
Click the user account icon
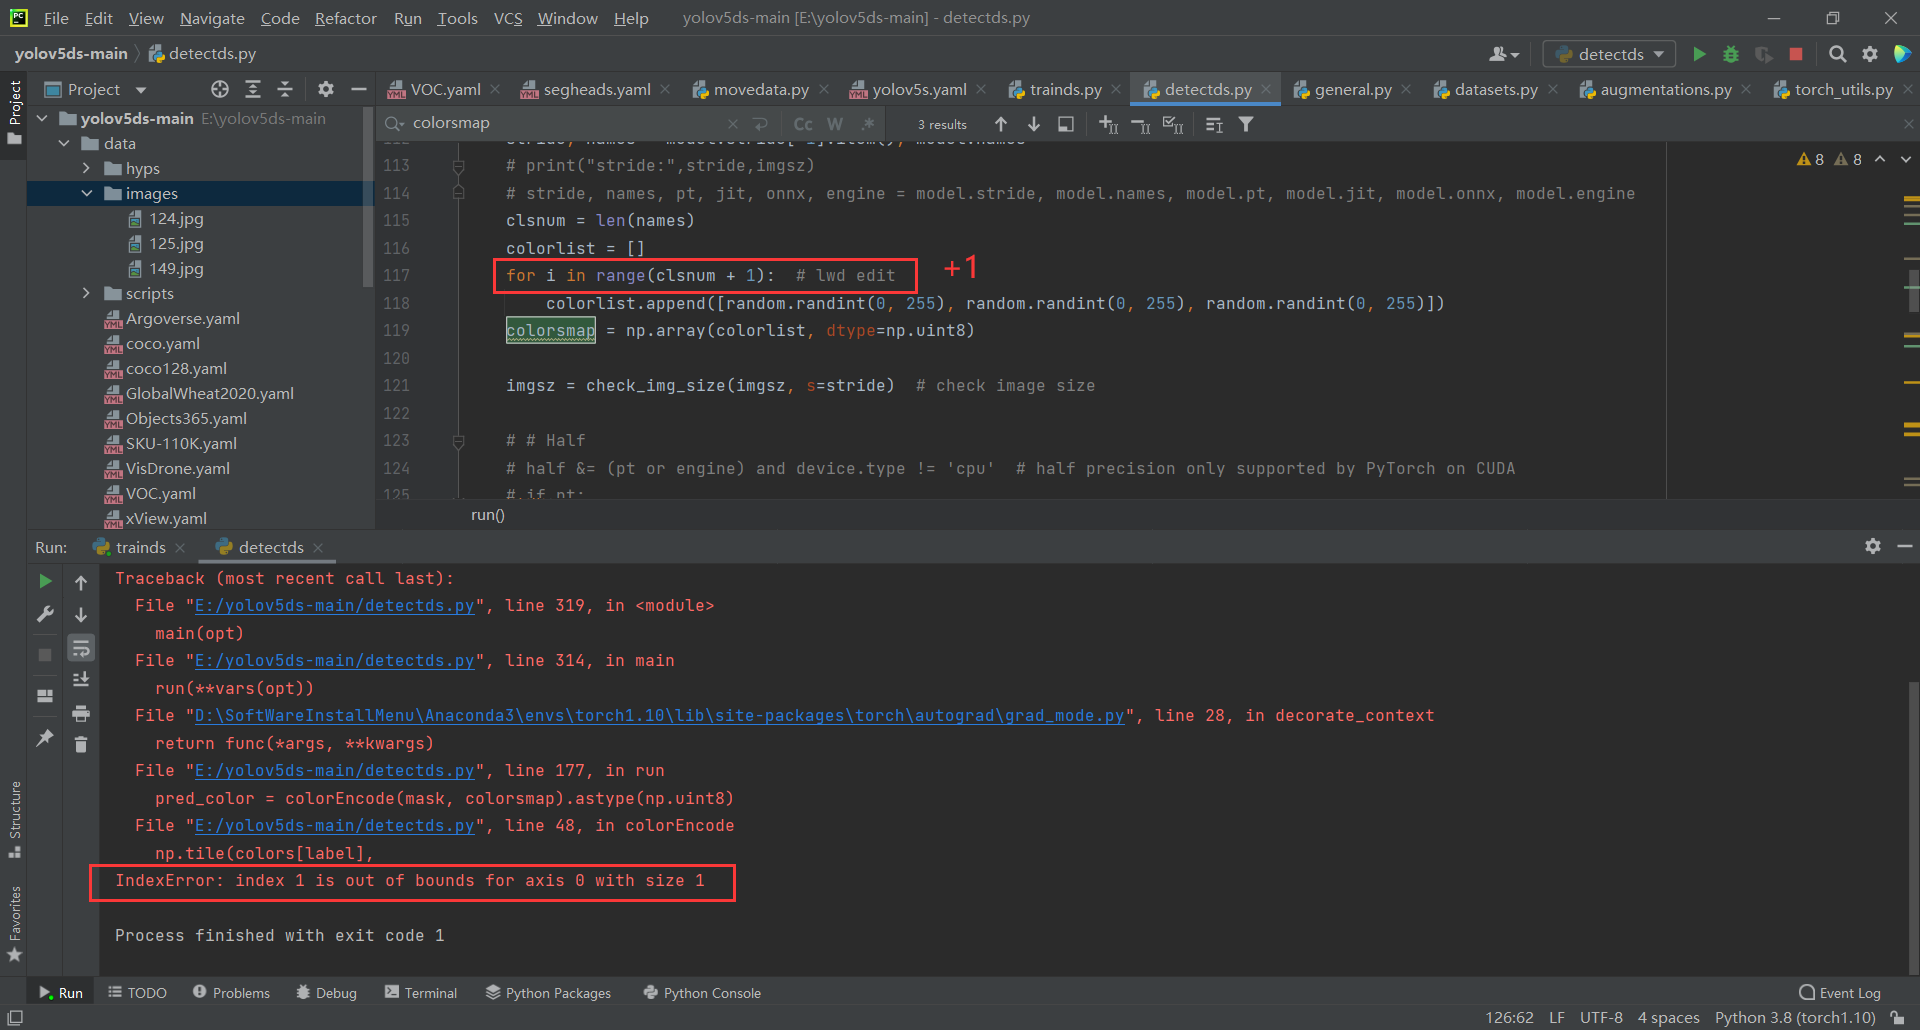1503,54
